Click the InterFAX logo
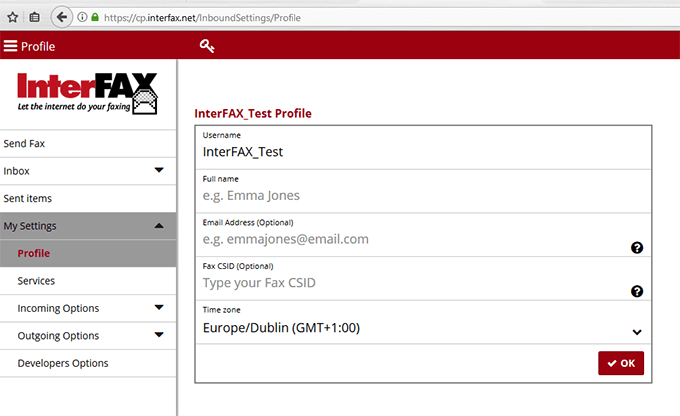This screenshot has width=680, height=416. point(87,93)
